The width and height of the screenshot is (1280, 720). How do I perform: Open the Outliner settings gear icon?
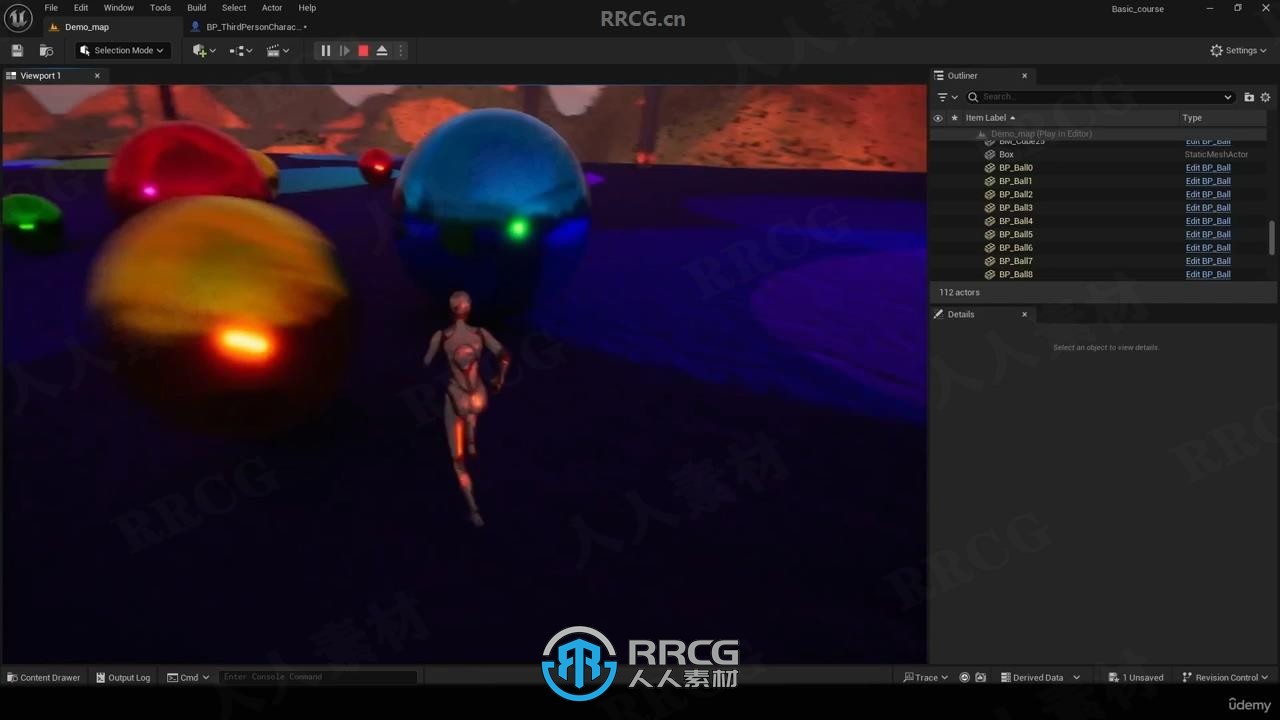[1265, 97]
